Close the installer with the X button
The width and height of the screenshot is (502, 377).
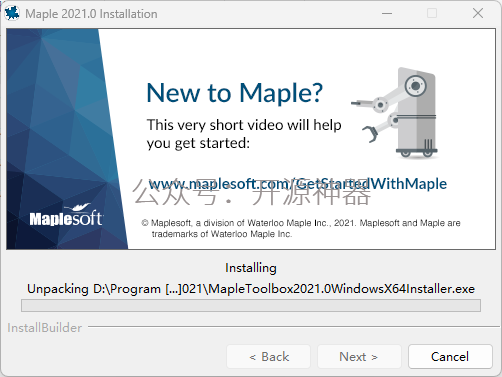[478, 13]
